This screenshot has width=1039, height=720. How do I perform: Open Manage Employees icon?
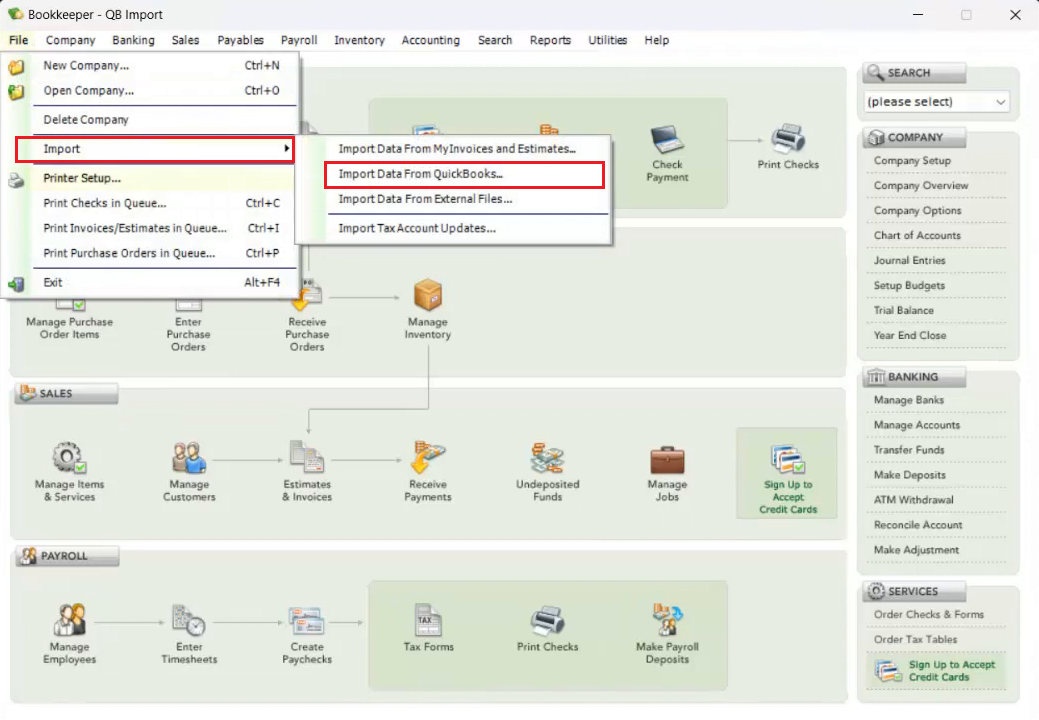coord(69,621)
